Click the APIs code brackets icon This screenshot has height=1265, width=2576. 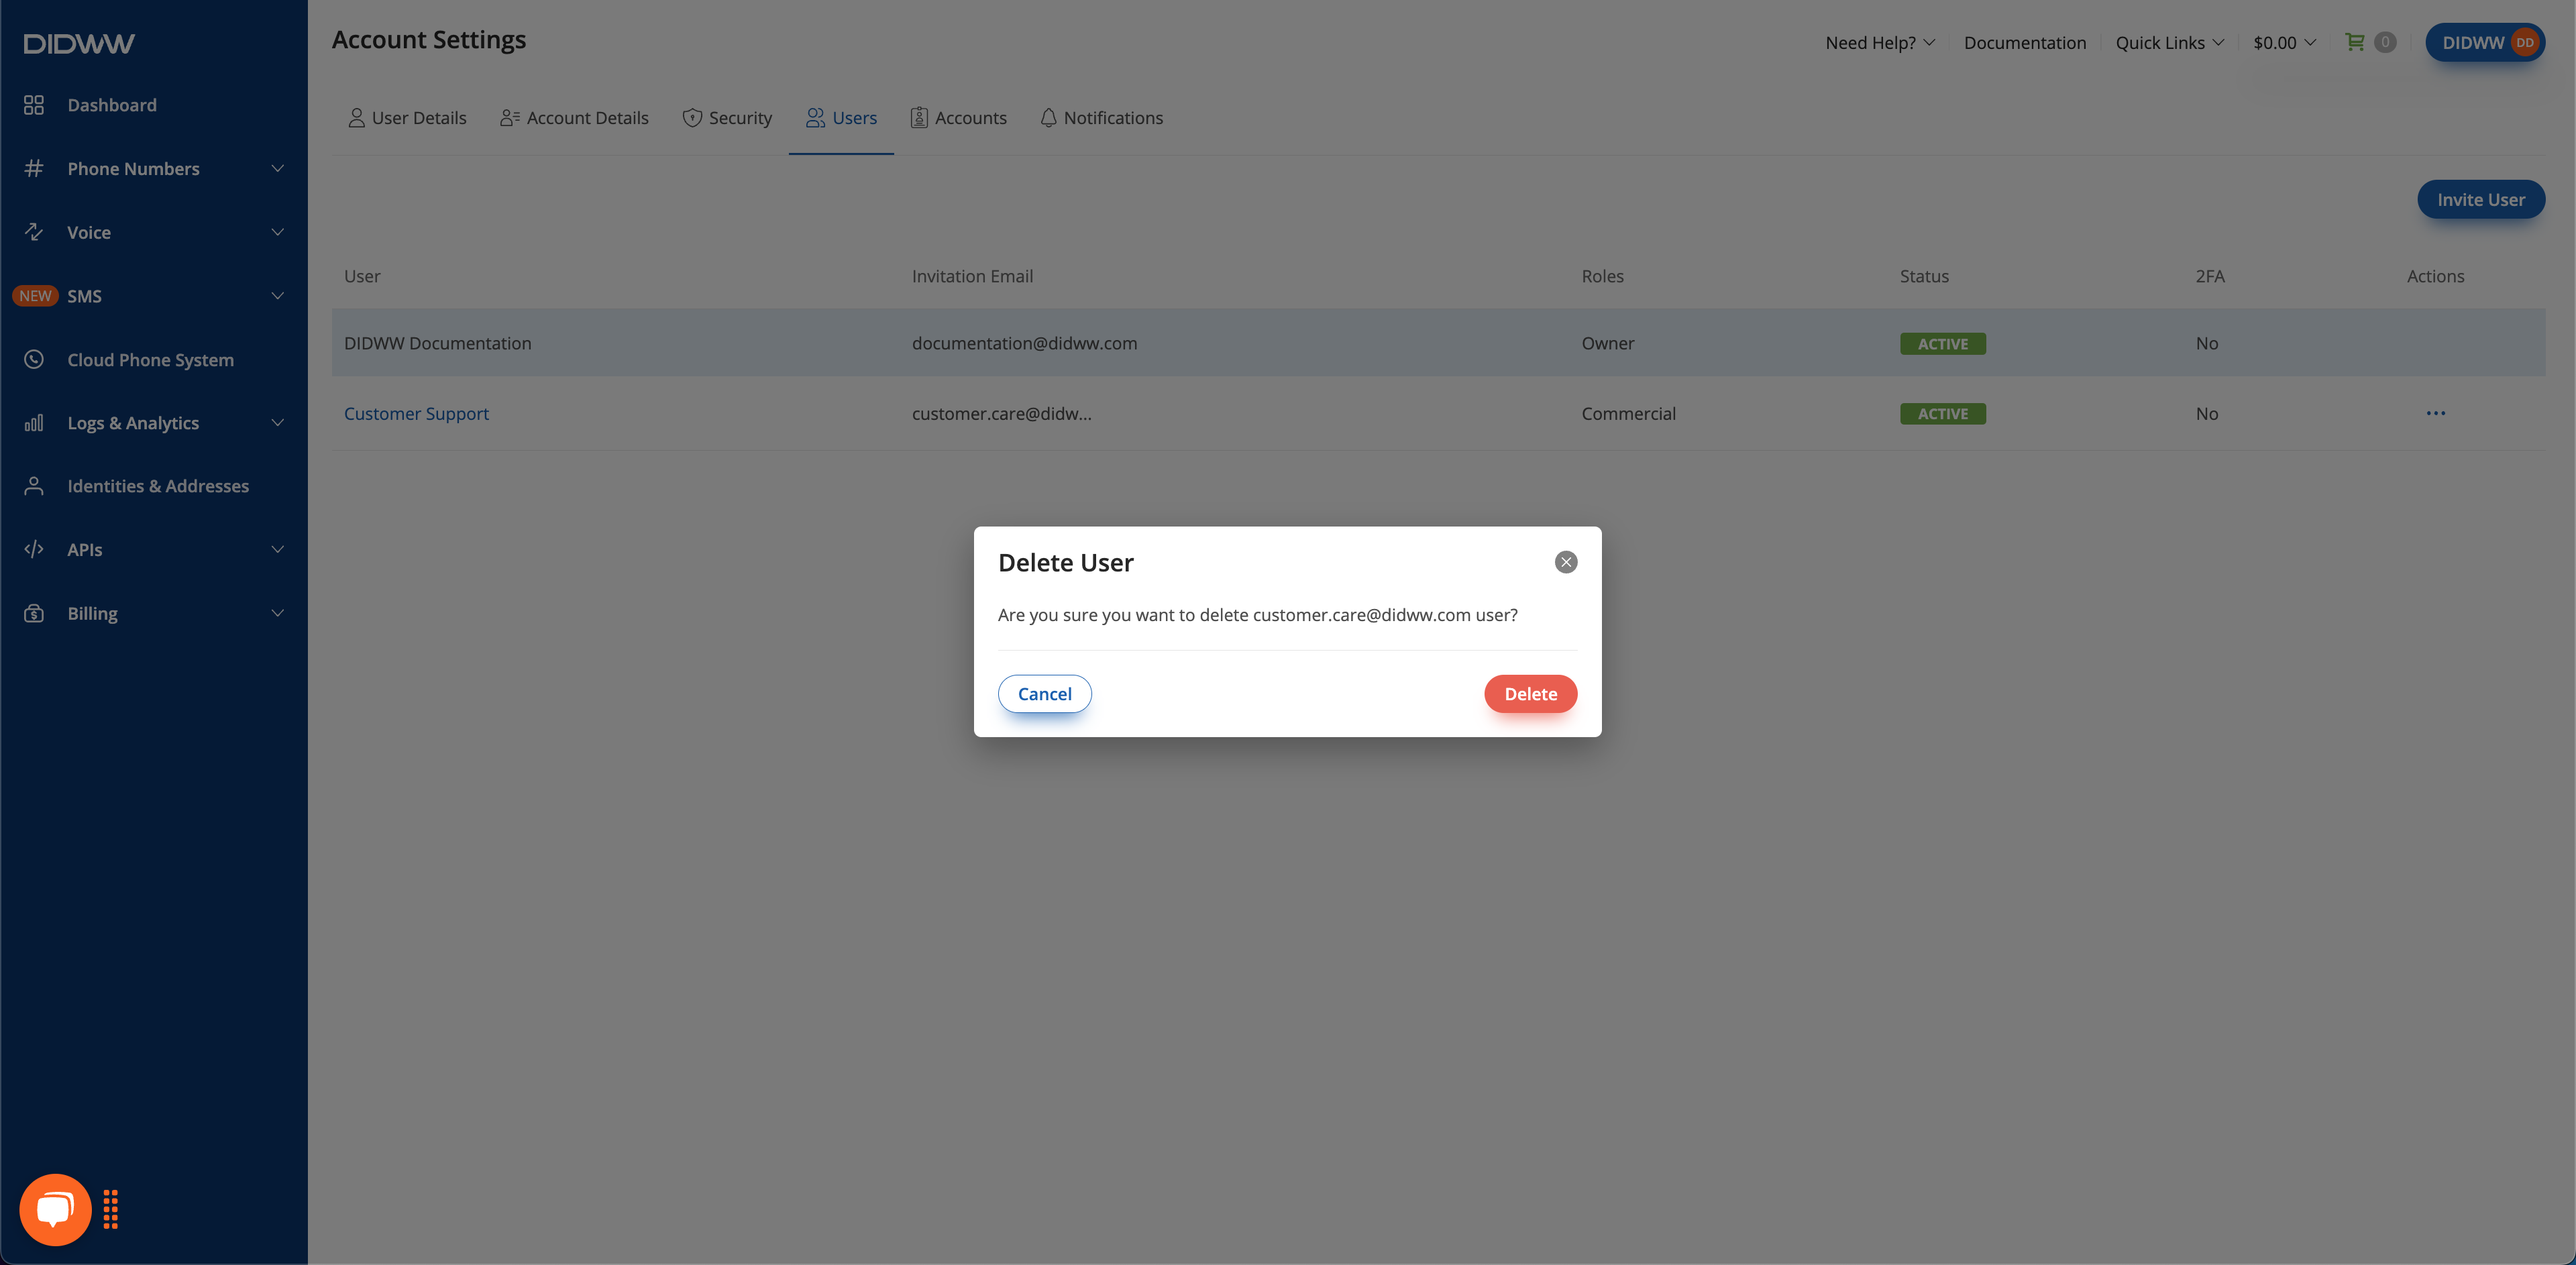point(34,549)
